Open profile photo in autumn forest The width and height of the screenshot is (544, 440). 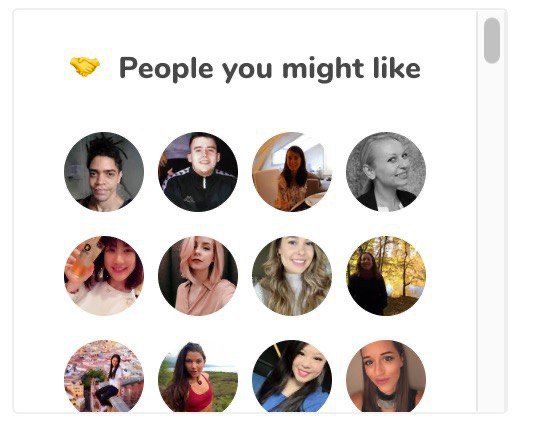386,276
